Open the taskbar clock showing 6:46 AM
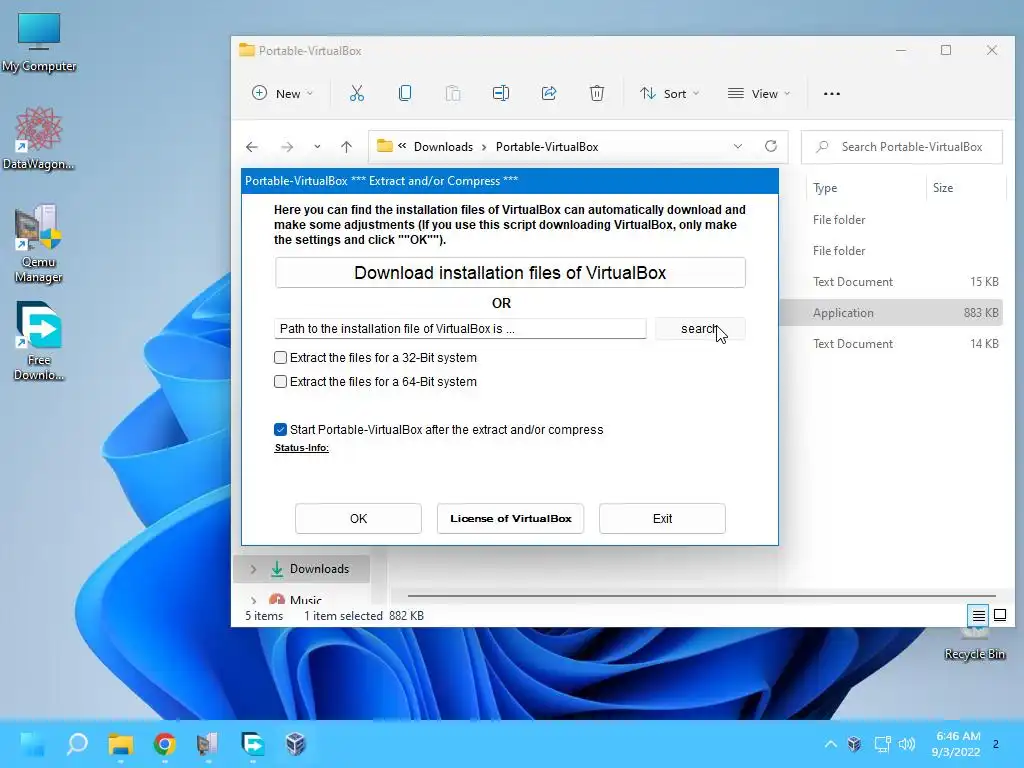This screenshot has width=1024, height=768. click(x=956, y=744)
